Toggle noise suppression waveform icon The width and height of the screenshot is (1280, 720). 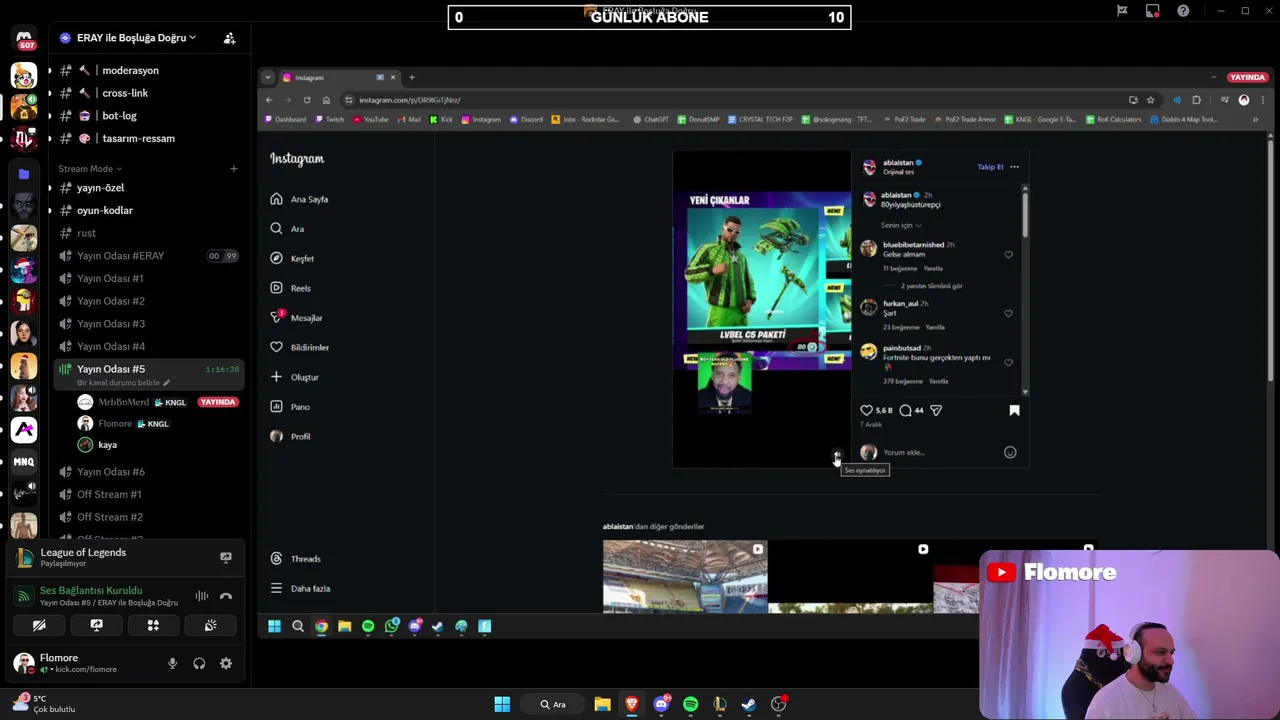pyautogui.click(x=202, y=596)
